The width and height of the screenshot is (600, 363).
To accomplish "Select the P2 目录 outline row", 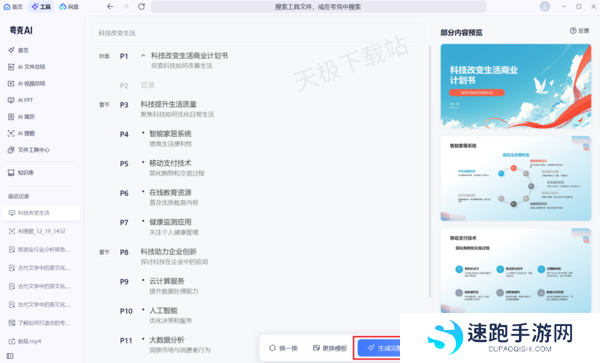I will (137, 85).
